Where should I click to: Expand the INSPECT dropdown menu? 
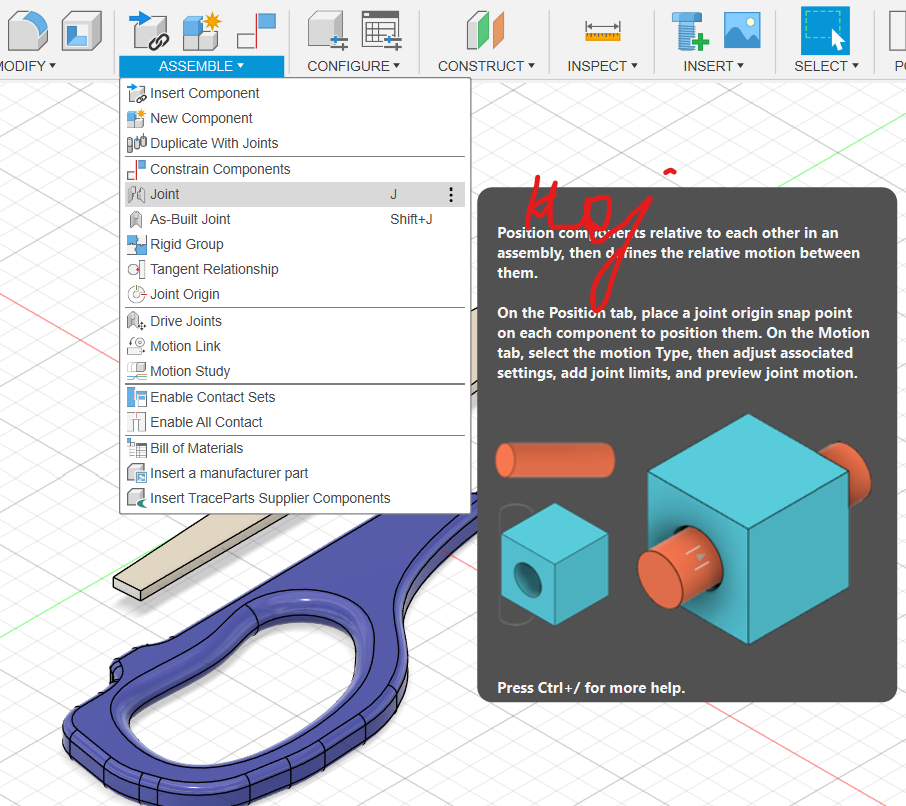[x=603, y=66]
